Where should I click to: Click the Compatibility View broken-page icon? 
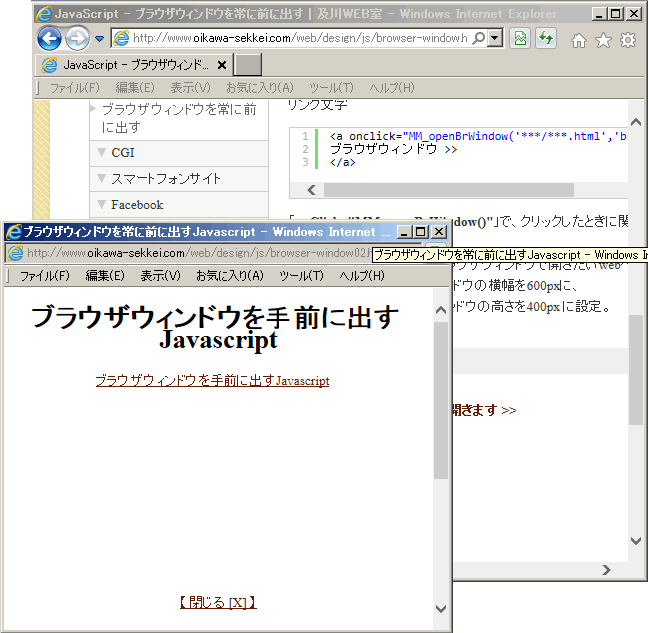click(x=520, y=38)
